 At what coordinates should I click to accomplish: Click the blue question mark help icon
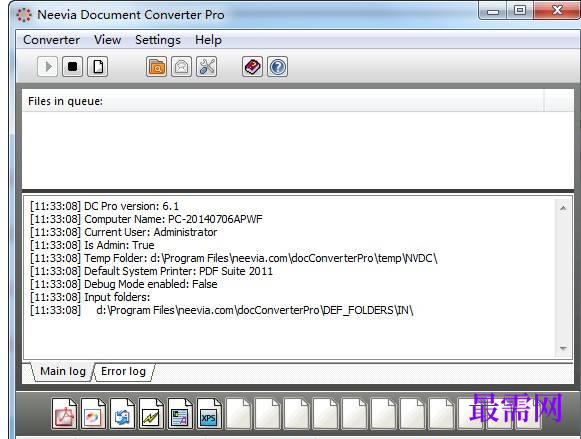(x=278, y=67)
